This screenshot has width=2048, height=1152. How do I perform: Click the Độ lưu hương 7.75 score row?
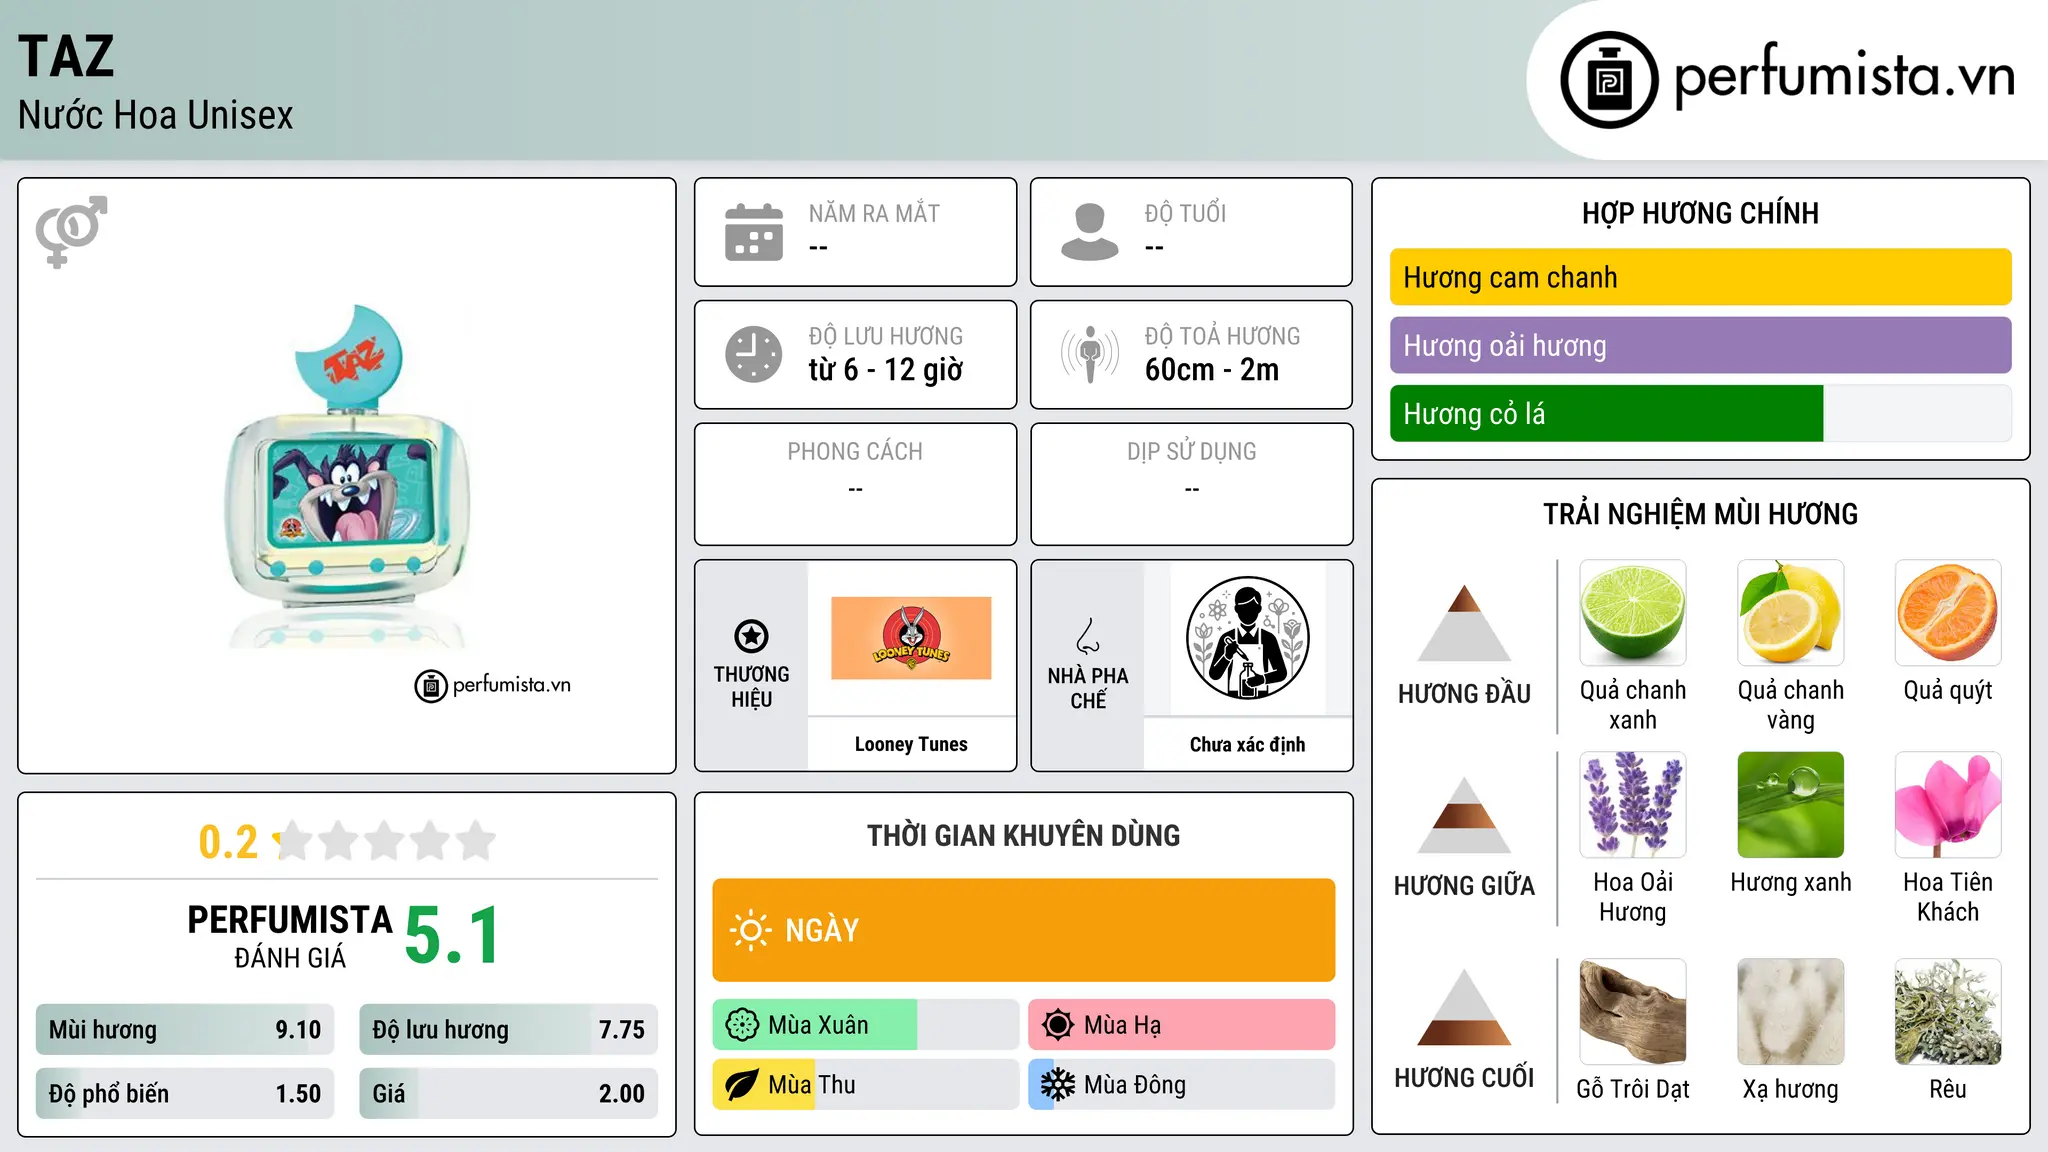pos(508,1029)
